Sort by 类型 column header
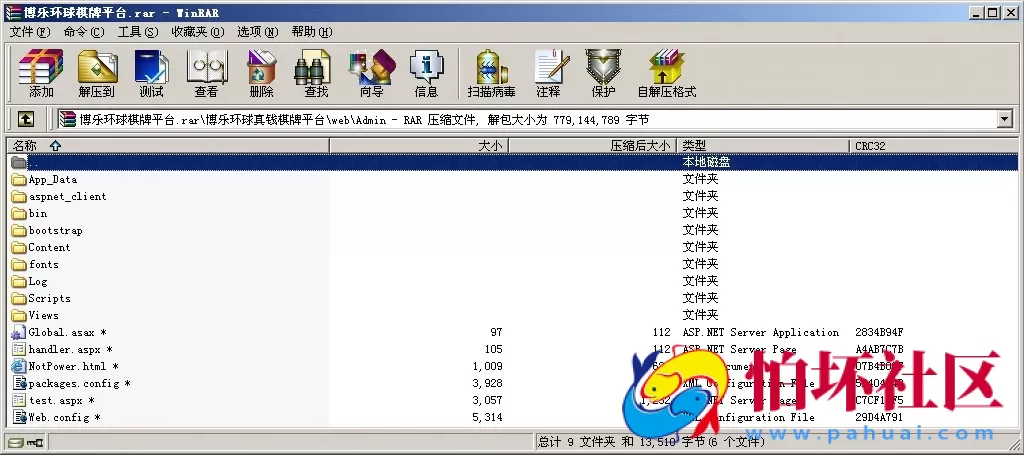Image resolution: width=1024 pixels, height=455 pixels. (763, 146)
